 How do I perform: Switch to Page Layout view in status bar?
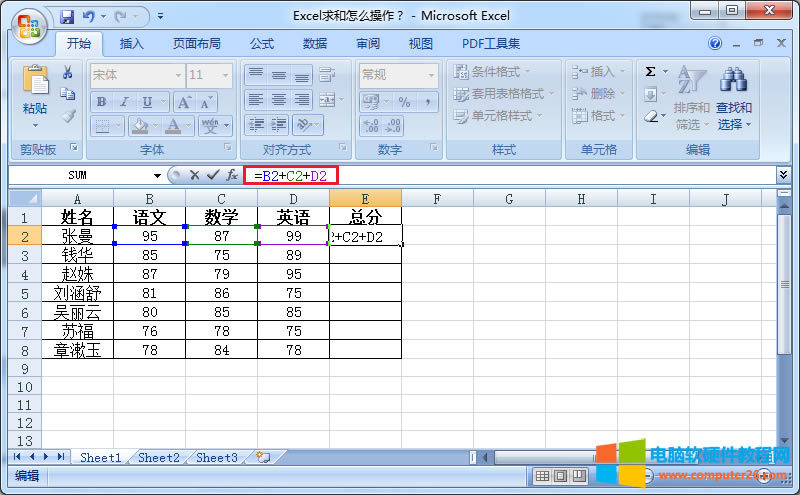561,476
